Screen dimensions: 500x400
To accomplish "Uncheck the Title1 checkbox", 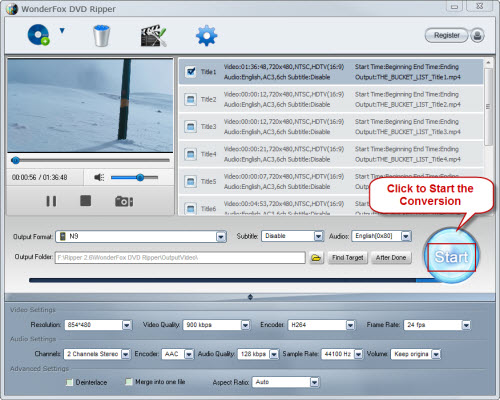I will [191, 72].
